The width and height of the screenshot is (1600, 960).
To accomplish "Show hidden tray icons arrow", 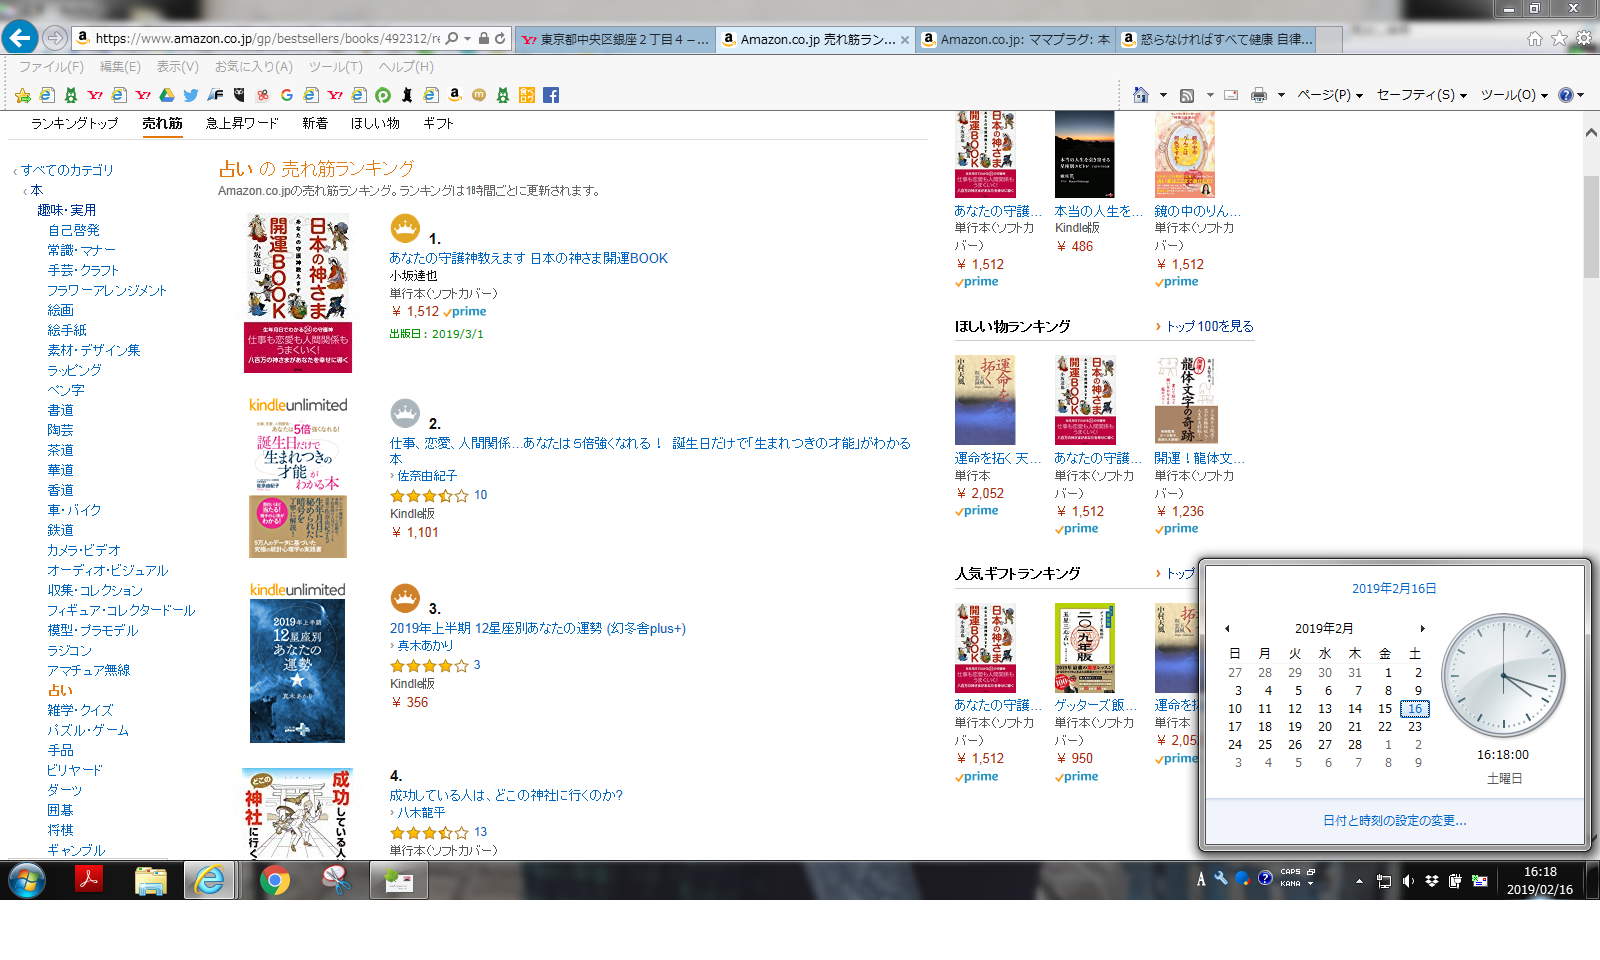I will 1359,881.
